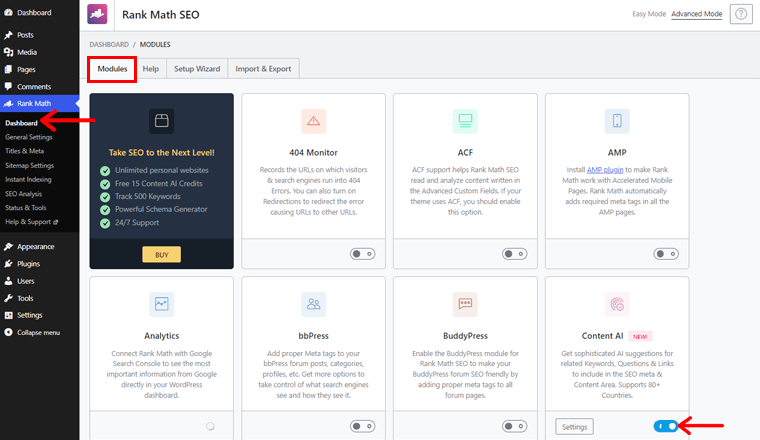Screen dimensions: 760x440
Task: Click the yellow BUY button
Action: point(161,254)
